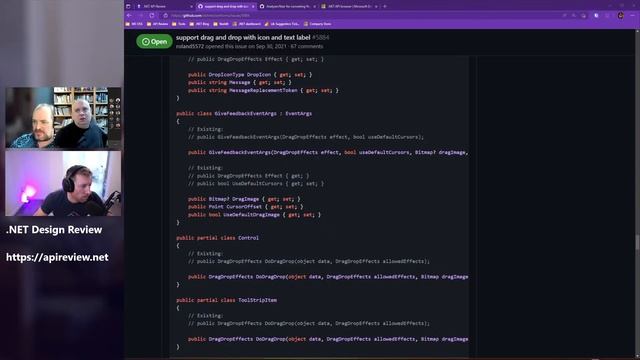Open the .NET API browser Microsoft tab
This screenshot has width=640, height=360.
pyautogui.click(x=348, y=6)
